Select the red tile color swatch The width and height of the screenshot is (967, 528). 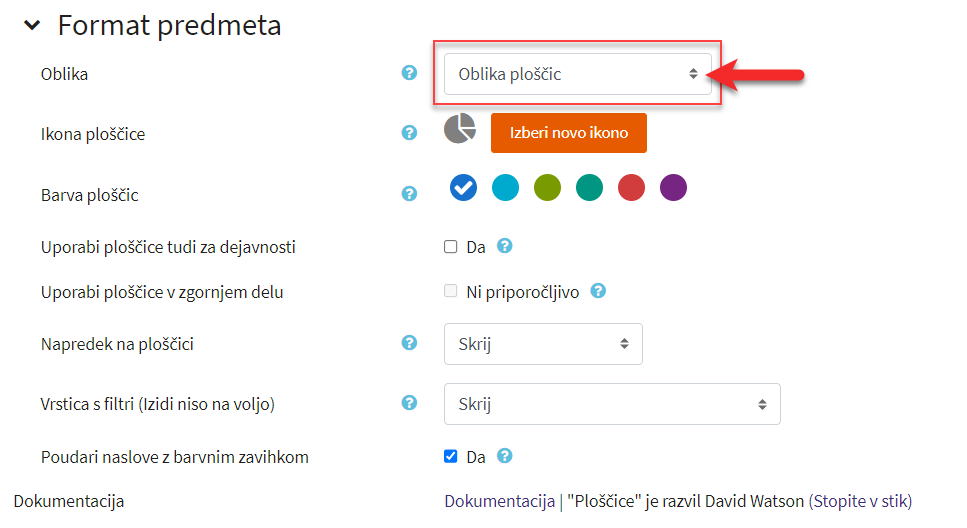[x=631, y=188]
